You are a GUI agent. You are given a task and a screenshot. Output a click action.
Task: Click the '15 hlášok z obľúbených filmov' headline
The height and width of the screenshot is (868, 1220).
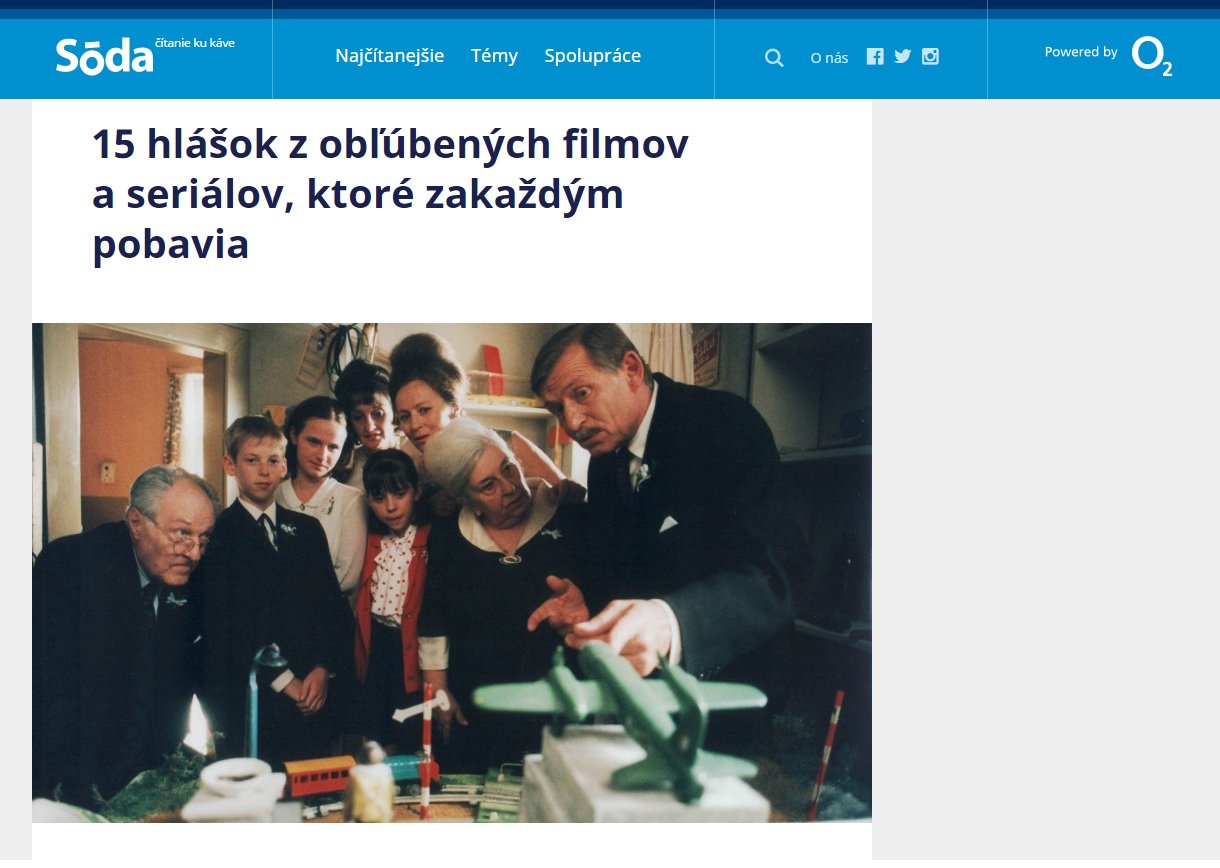(x=391, y=145)
